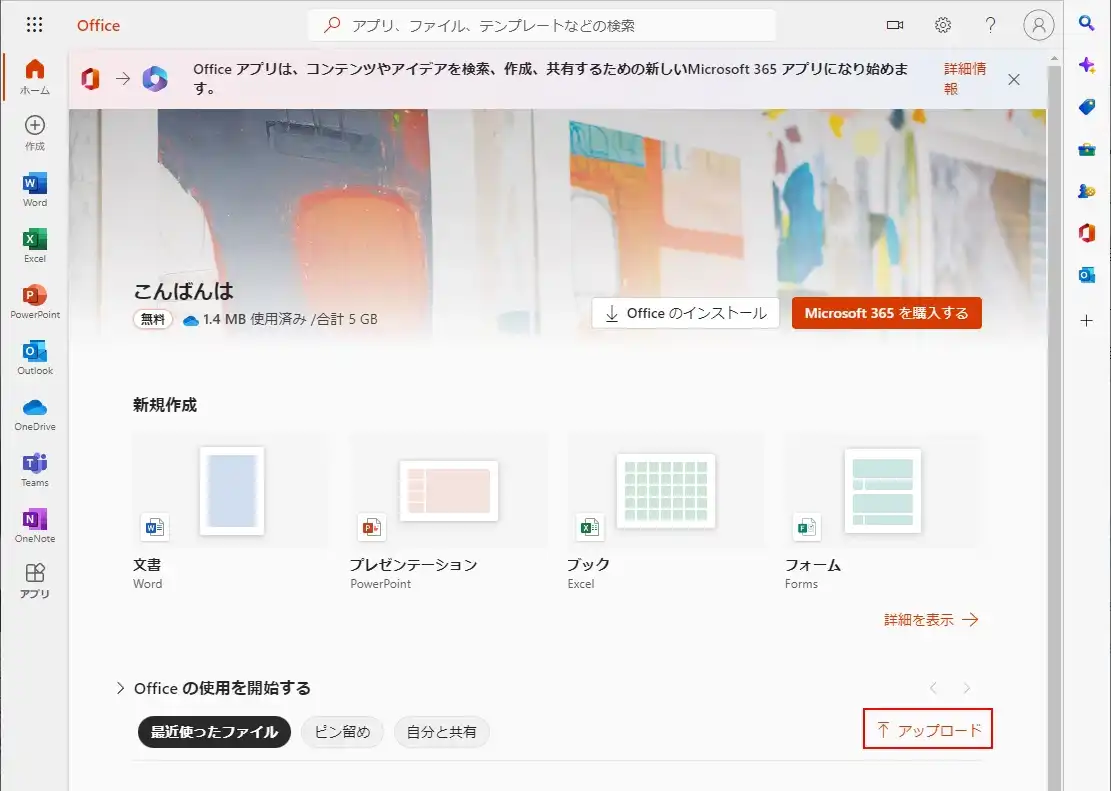This screenshot has height=791, width=1111.
Task: Add an item with Edge sidebar plus
Action: [1086, 321]
